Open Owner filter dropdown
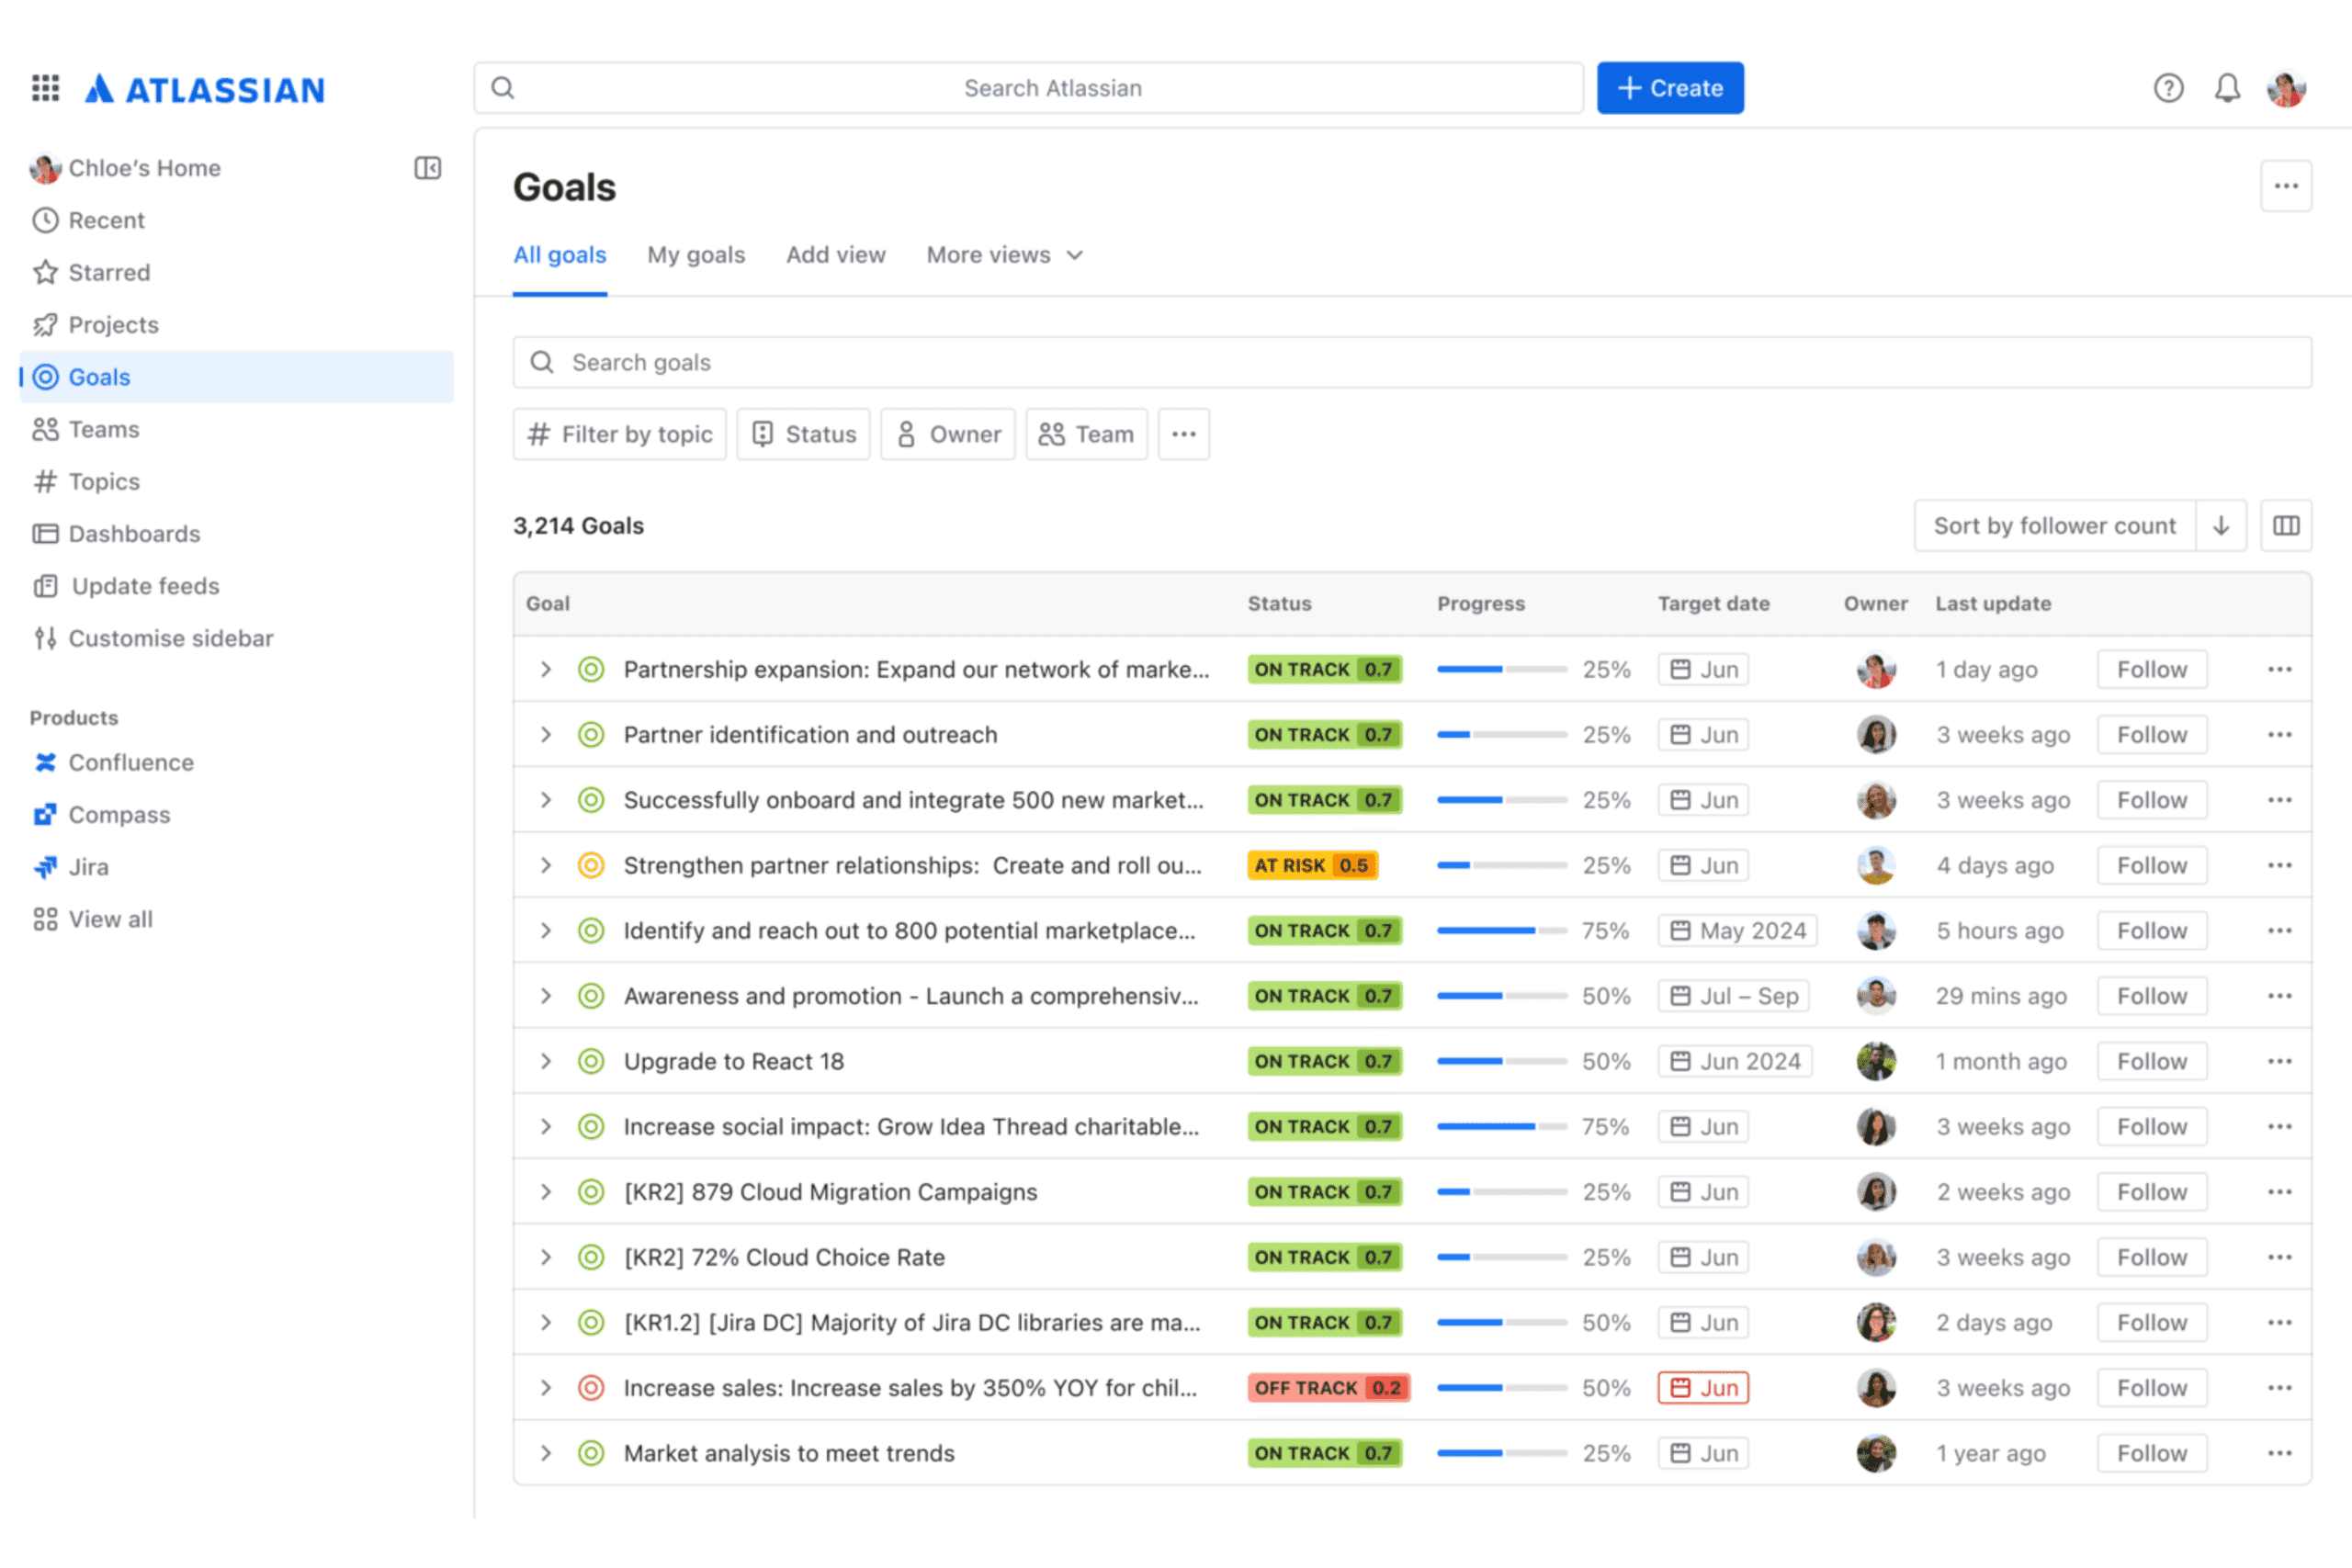The height and width of the screenshot is (1568, 2352). click(947, 434)
